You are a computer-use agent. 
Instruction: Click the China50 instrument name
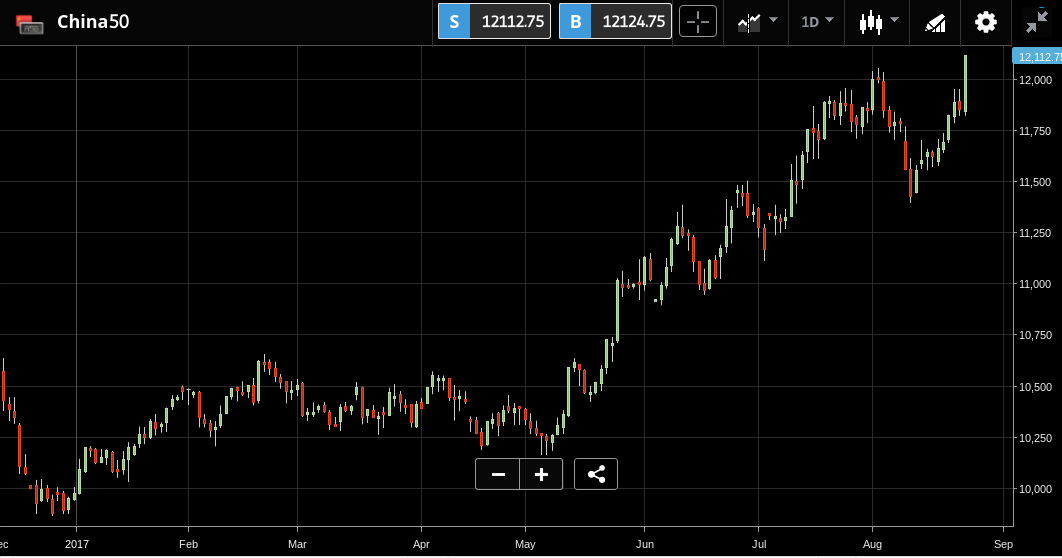93,22
